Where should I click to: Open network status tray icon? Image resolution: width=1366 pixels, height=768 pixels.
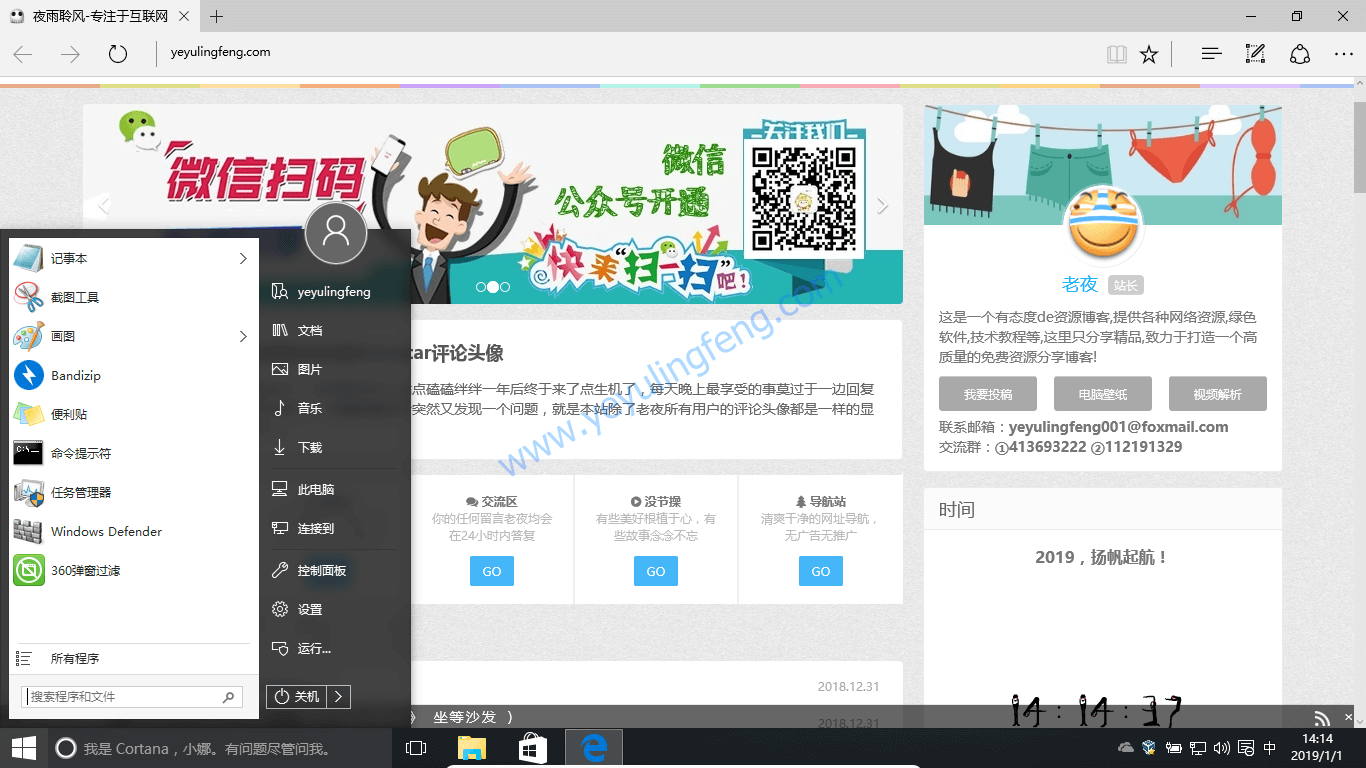pyautogui.click(x=1198, y=747)
